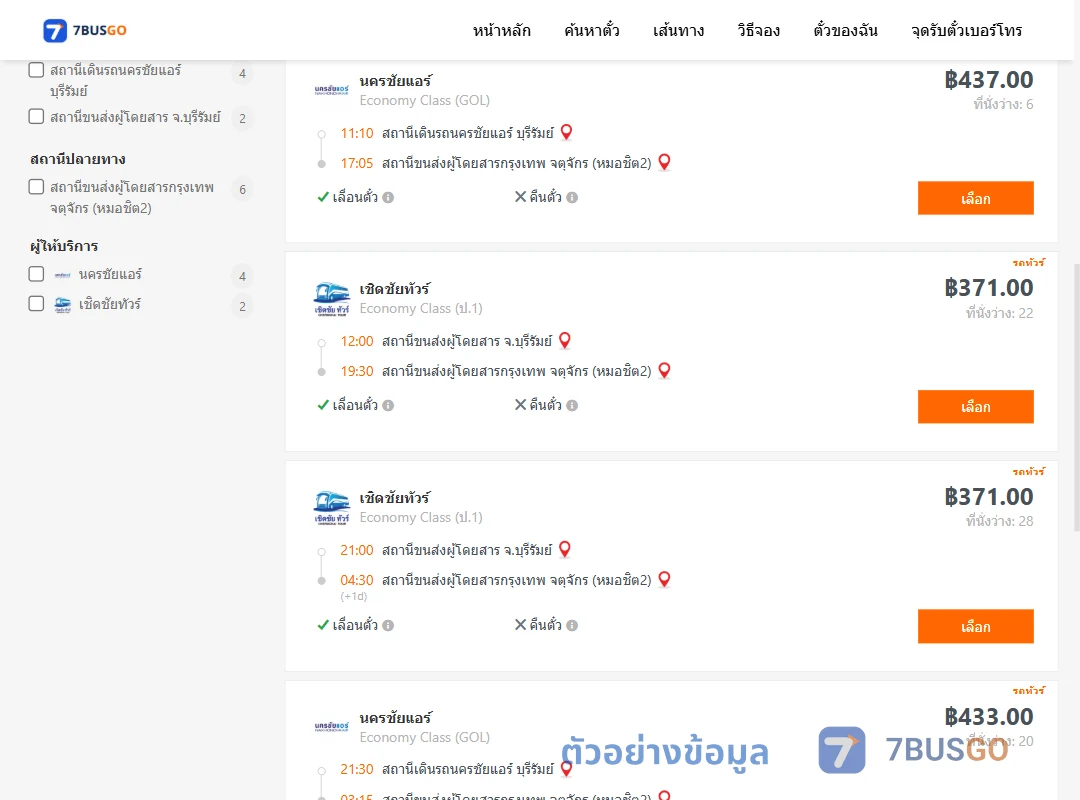
Task: Click เชิดชัยทัวร์ bus logo in operator filter
Action: tap(63, 305)
